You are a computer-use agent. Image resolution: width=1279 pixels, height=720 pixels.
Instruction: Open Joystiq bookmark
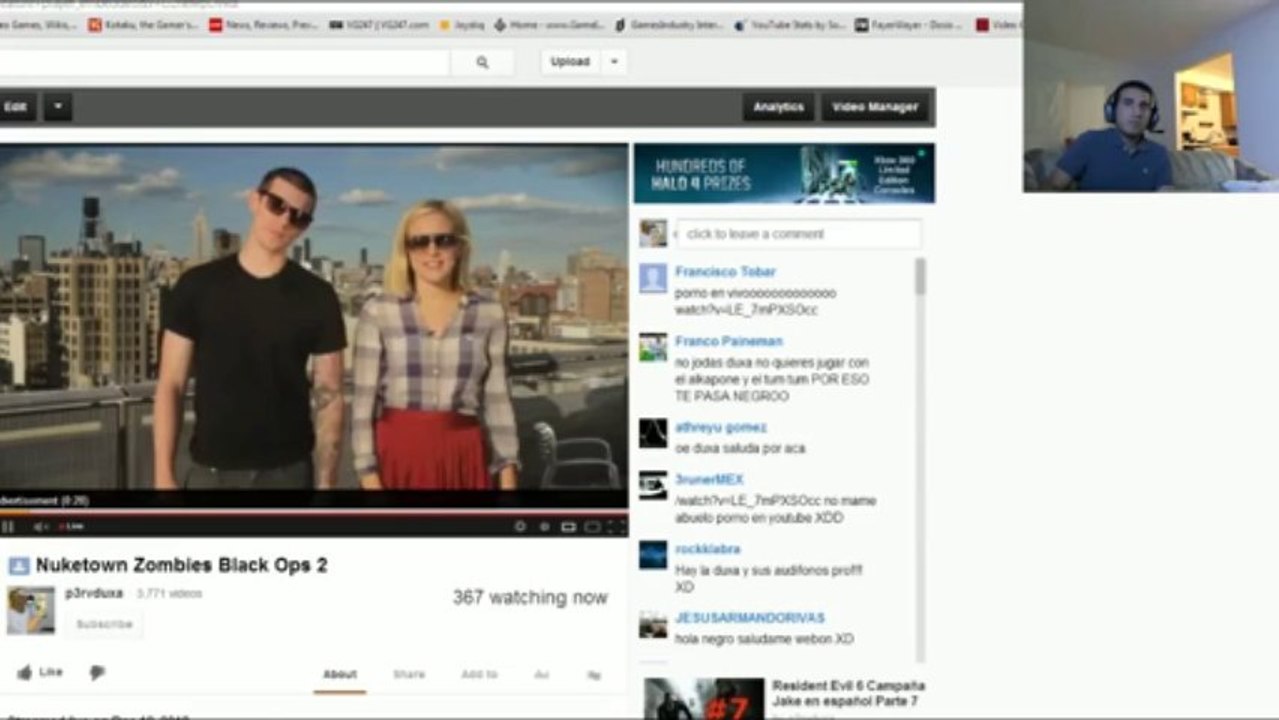click(463, 25)
